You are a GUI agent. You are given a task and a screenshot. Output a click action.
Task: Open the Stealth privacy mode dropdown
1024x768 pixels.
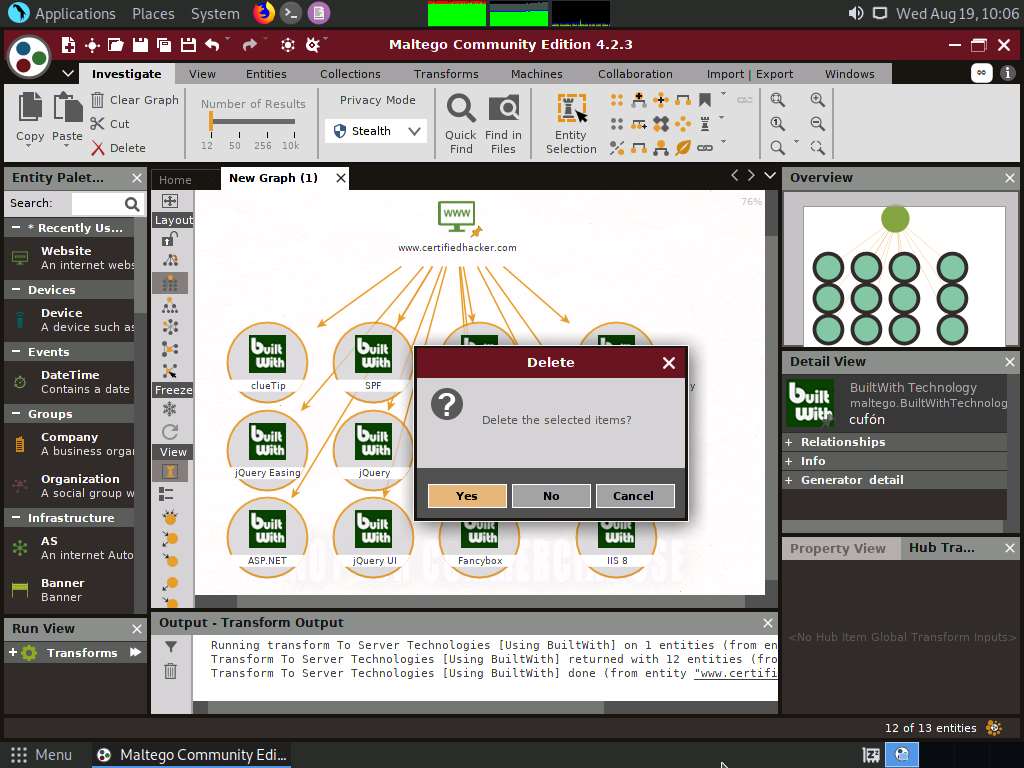[x=376, y=131]
